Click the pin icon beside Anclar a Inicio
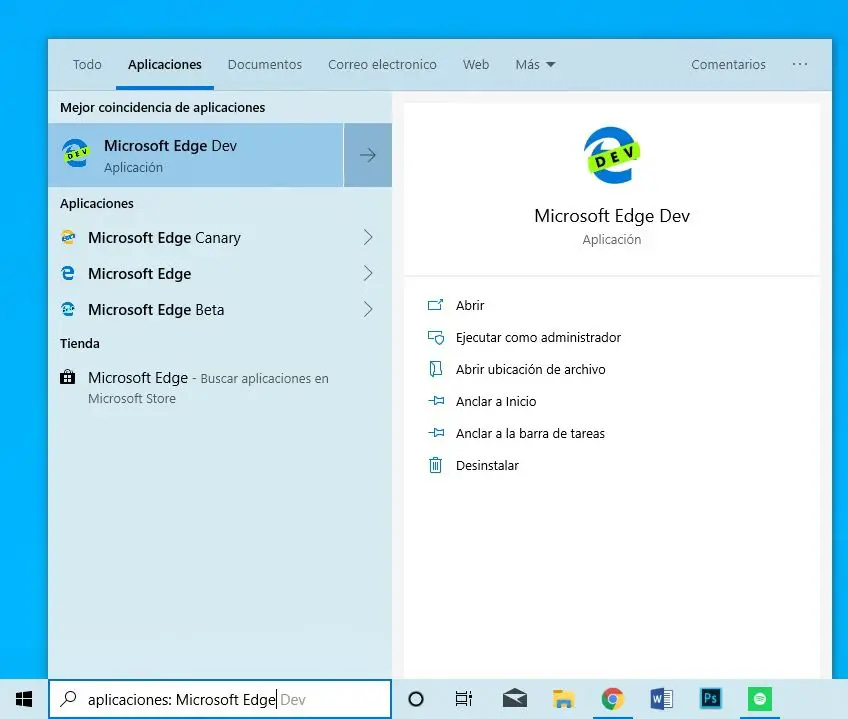This screenshot has width=848, height=719. point(436,401)
